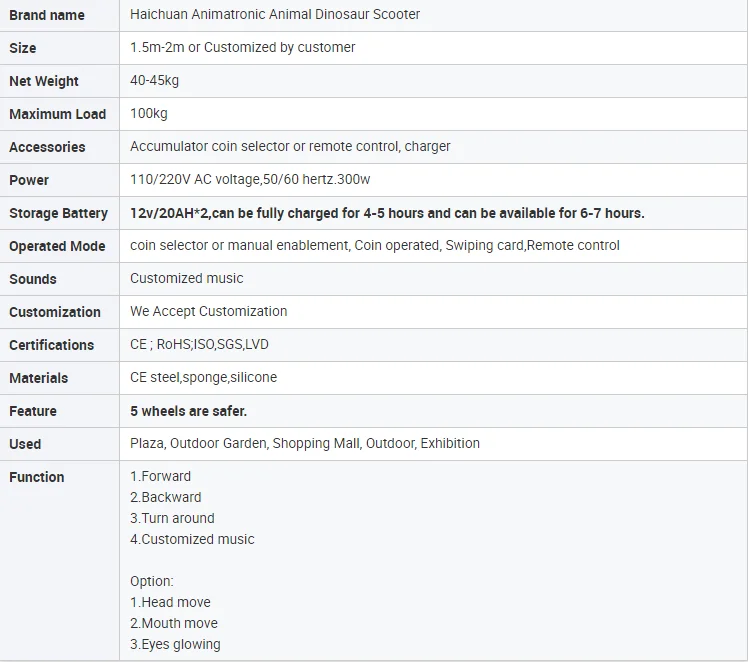Click '4.Customized music' function item

tap(192, 539)
